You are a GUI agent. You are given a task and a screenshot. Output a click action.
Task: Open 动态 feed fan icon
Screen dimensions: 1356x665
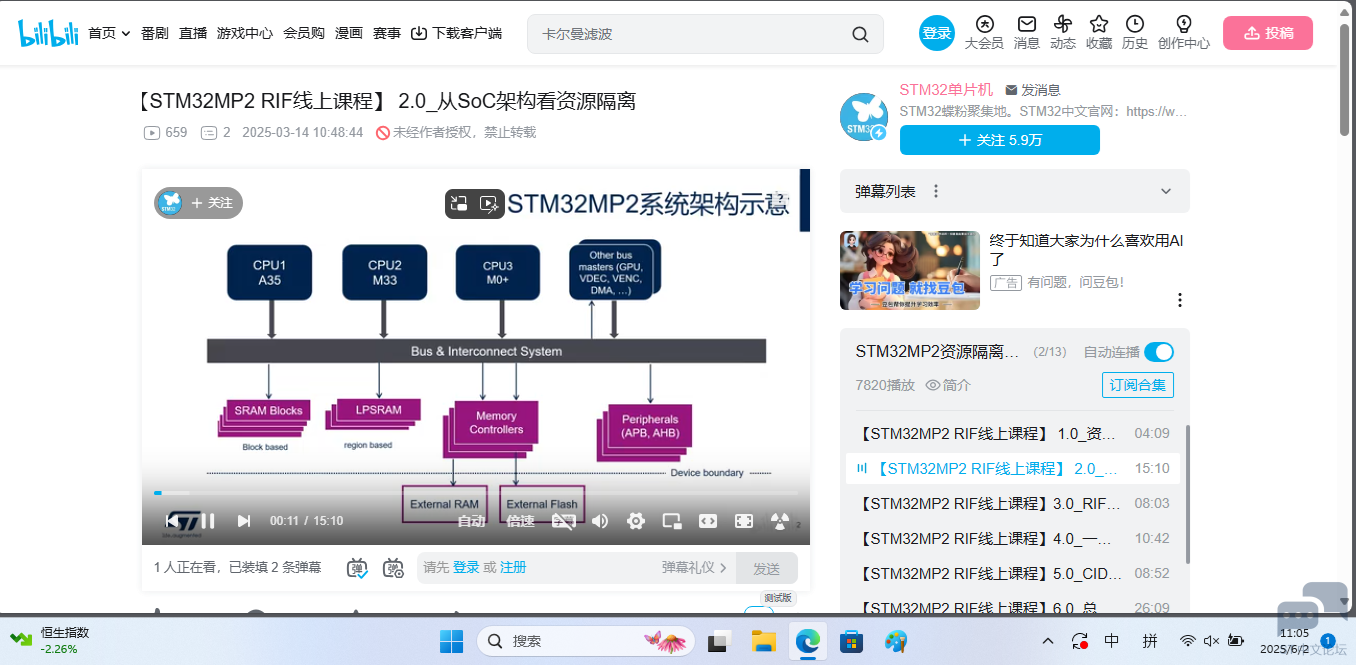tap(1063, 24)
